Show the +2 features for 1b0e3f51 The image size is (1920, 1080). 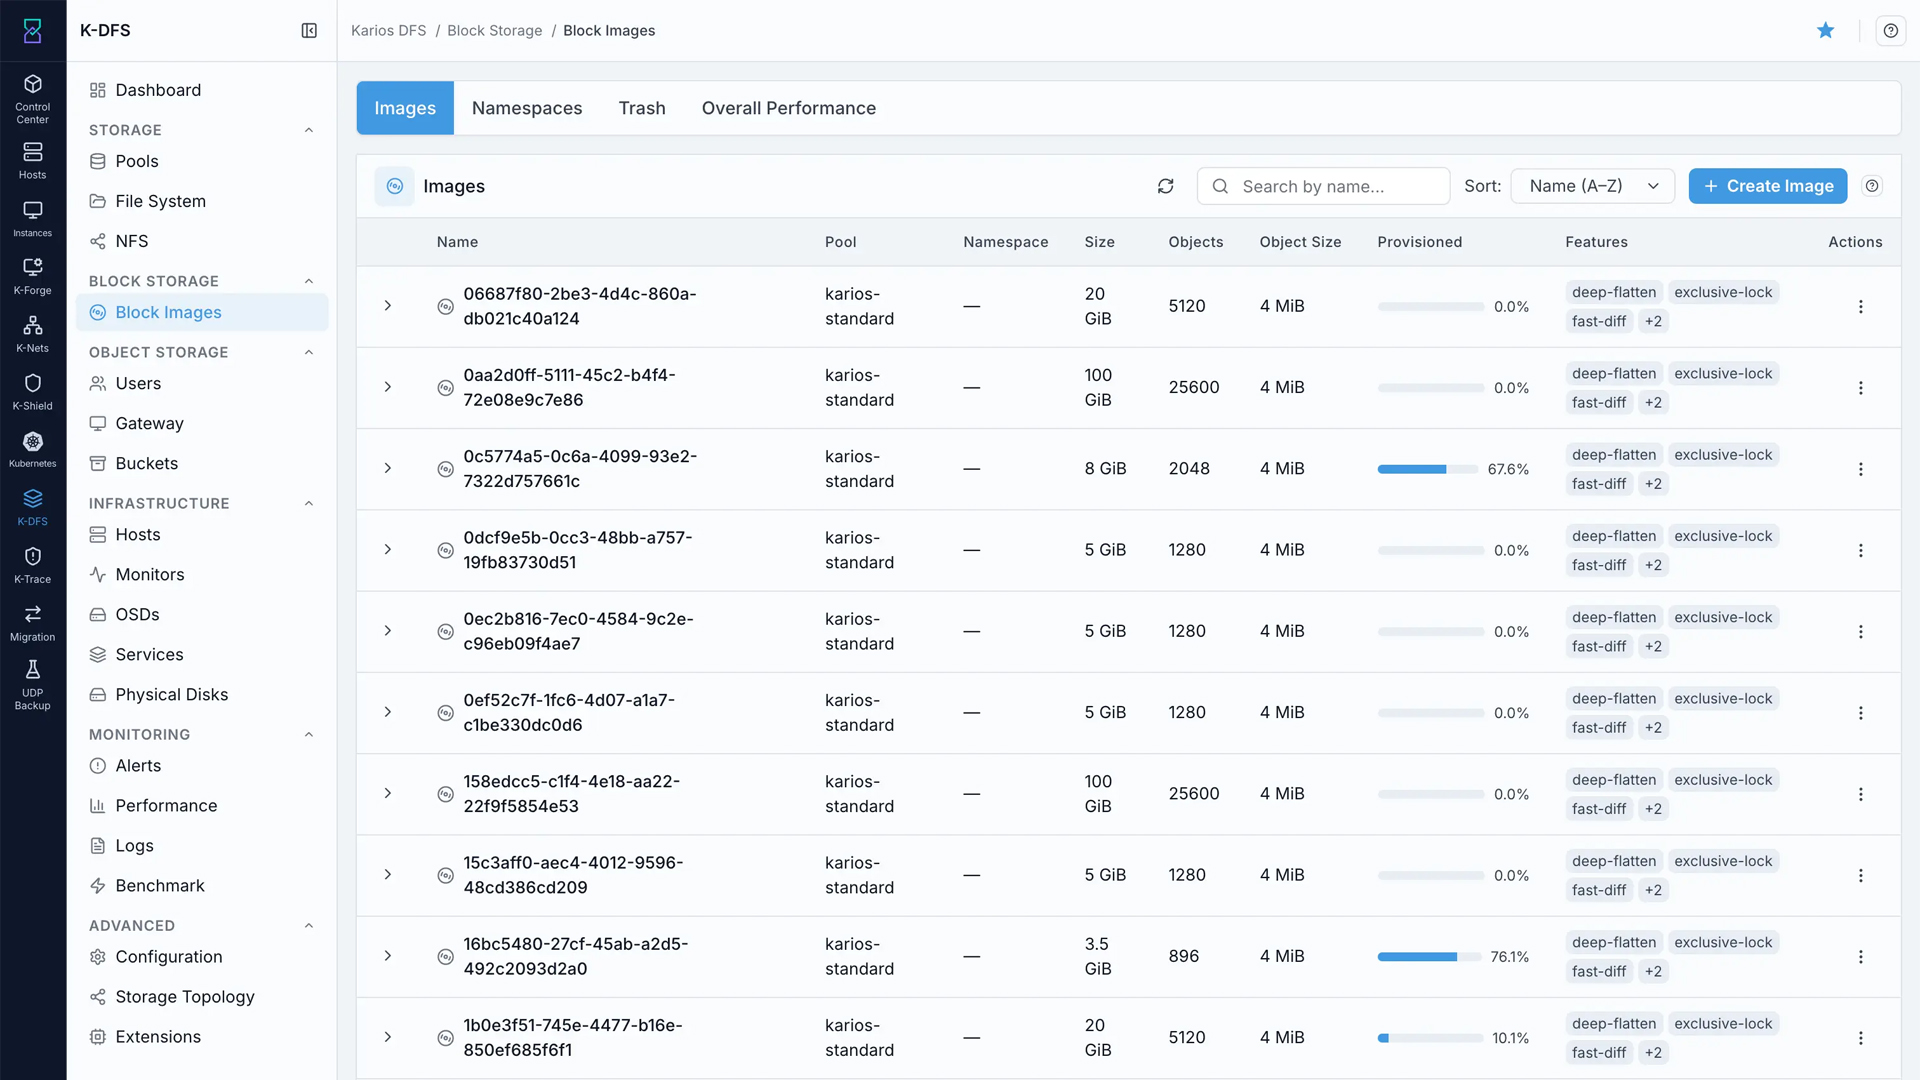(x=1653, y=1052)
